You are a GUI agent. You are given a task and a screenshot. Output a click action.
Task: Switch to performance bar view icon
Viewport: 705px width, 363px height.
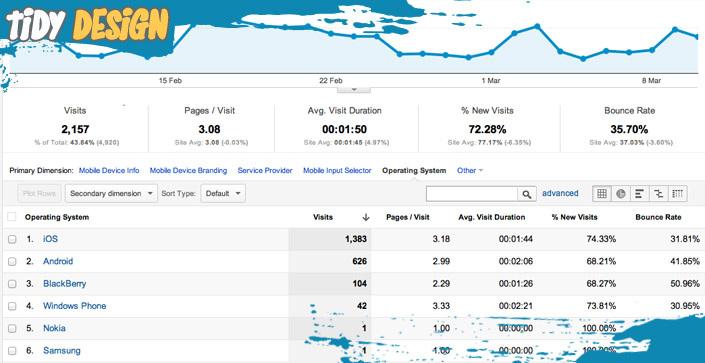pyautogui.click(x=639, y=194)
